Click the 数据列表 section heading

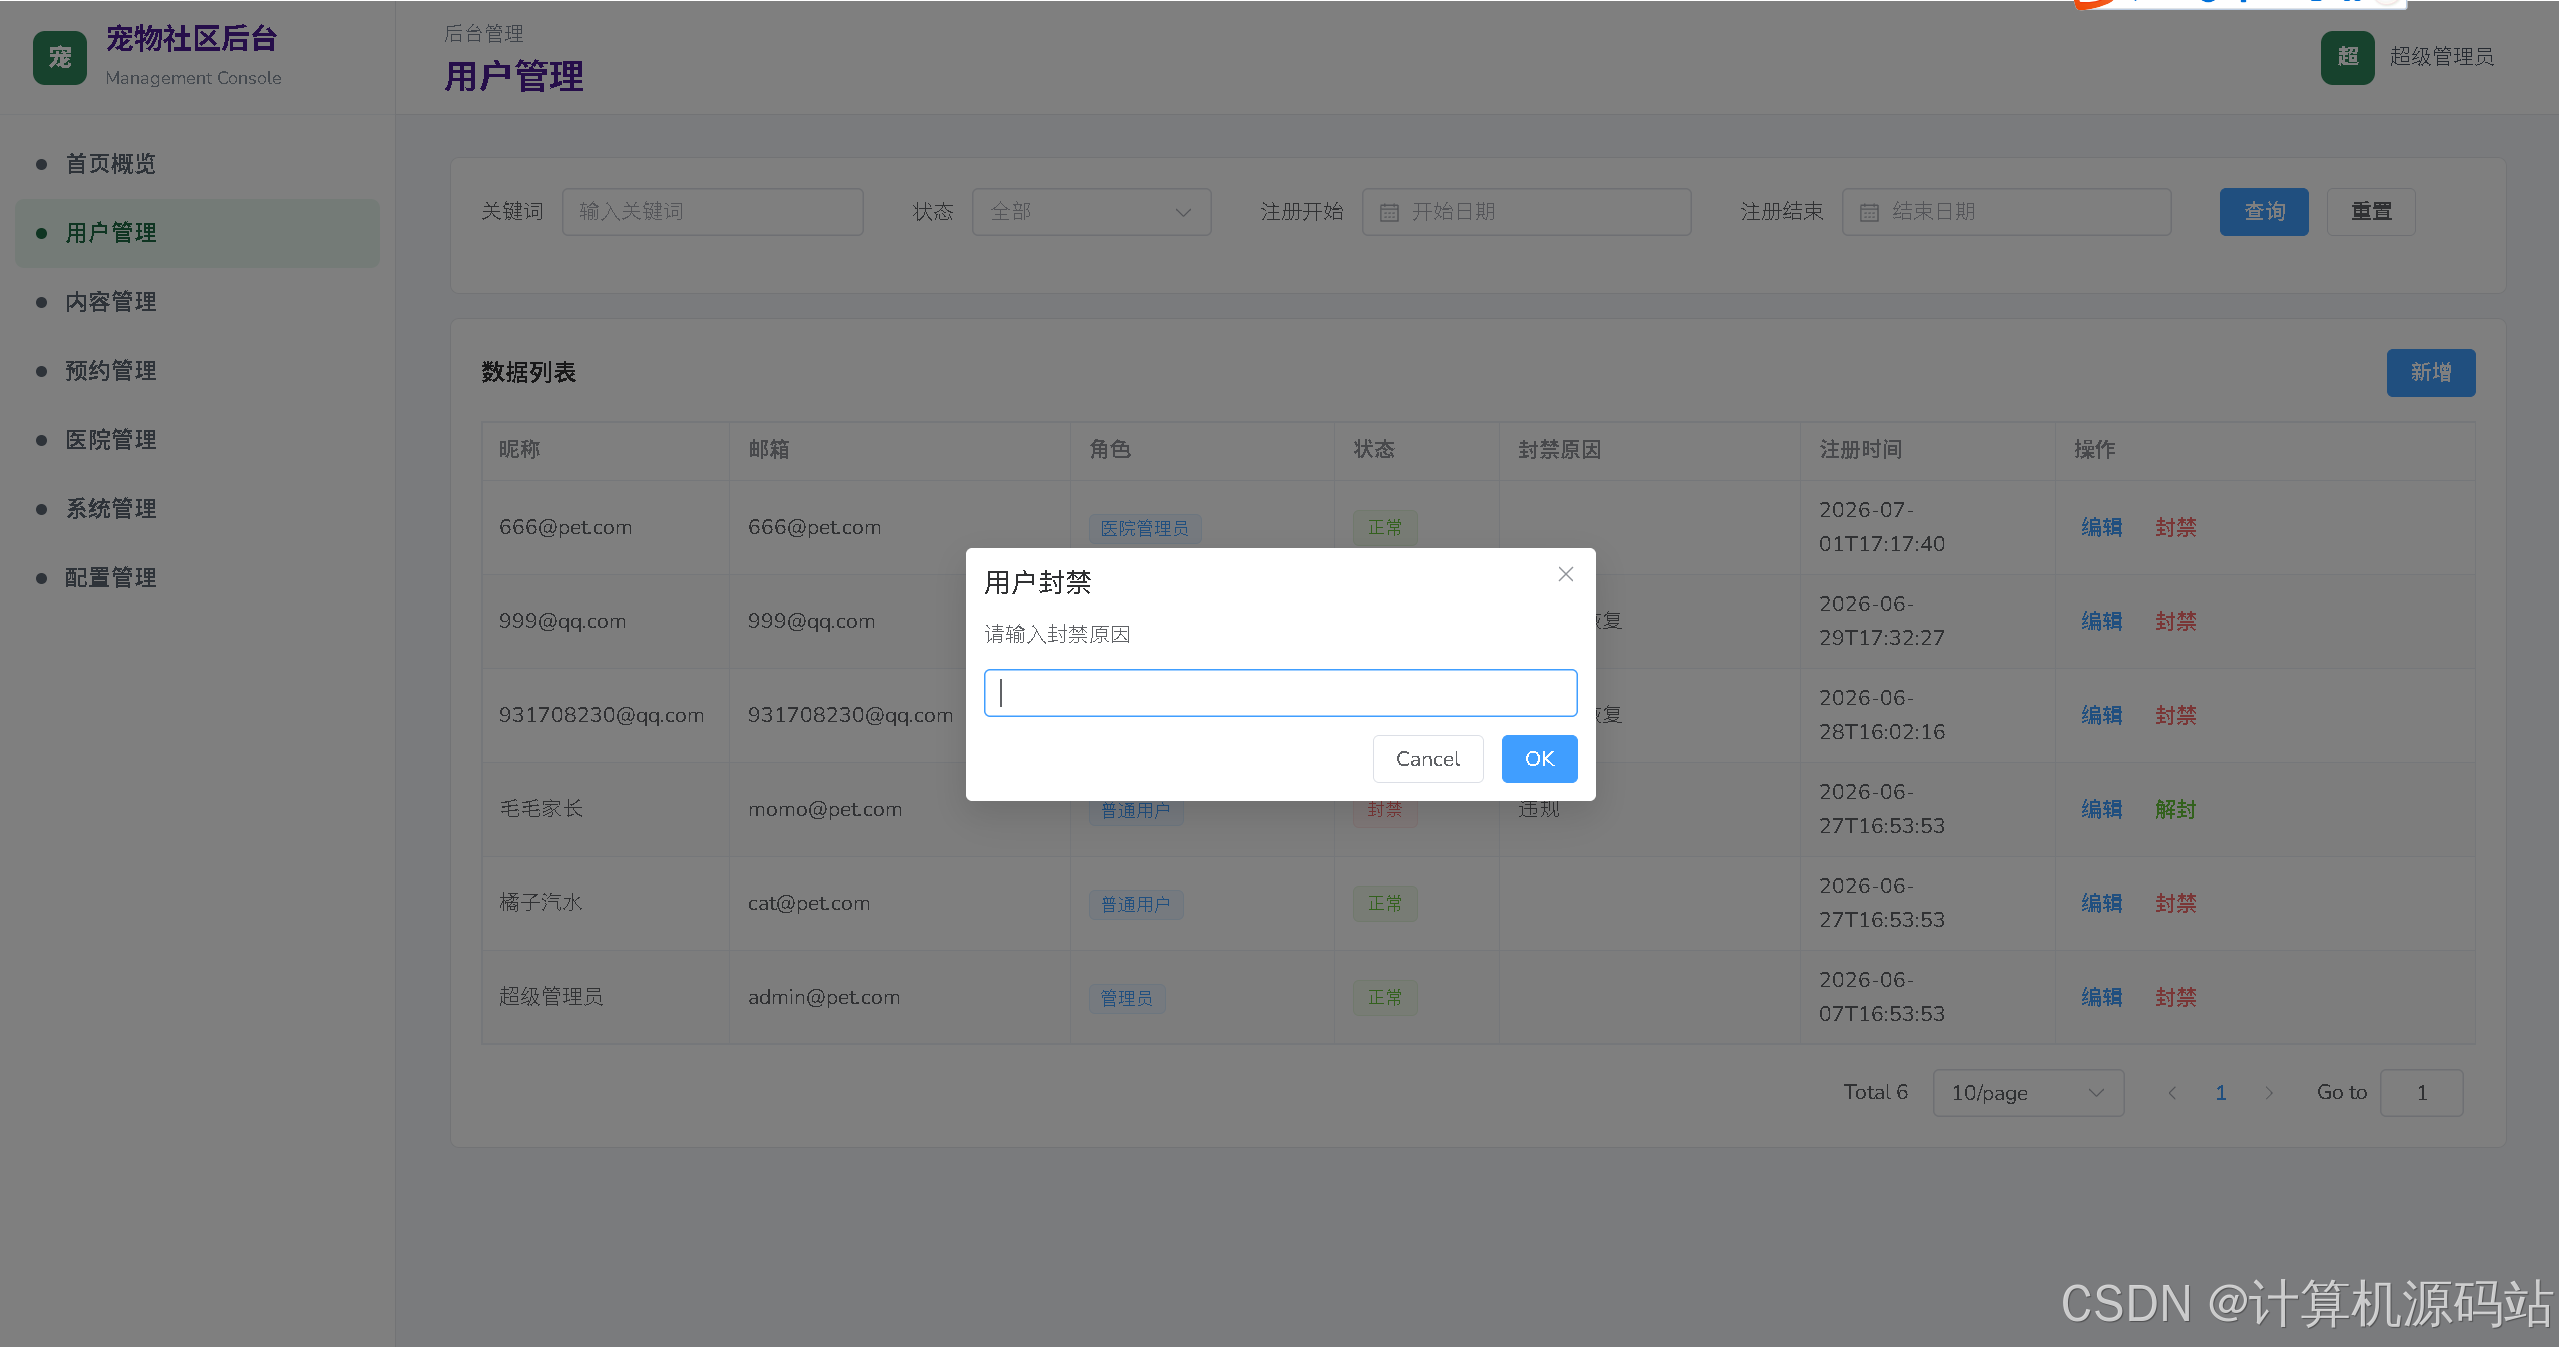[528, 373]
